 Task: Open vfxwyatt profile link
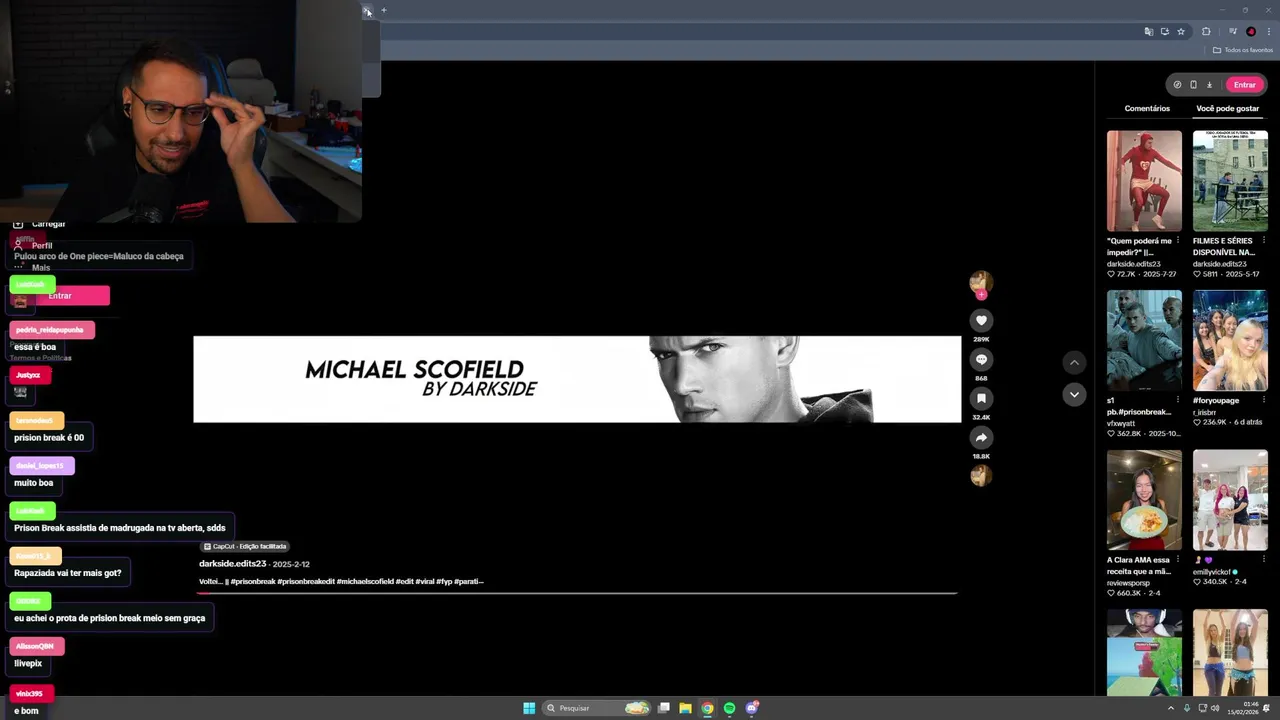[x=1121, y=423]
